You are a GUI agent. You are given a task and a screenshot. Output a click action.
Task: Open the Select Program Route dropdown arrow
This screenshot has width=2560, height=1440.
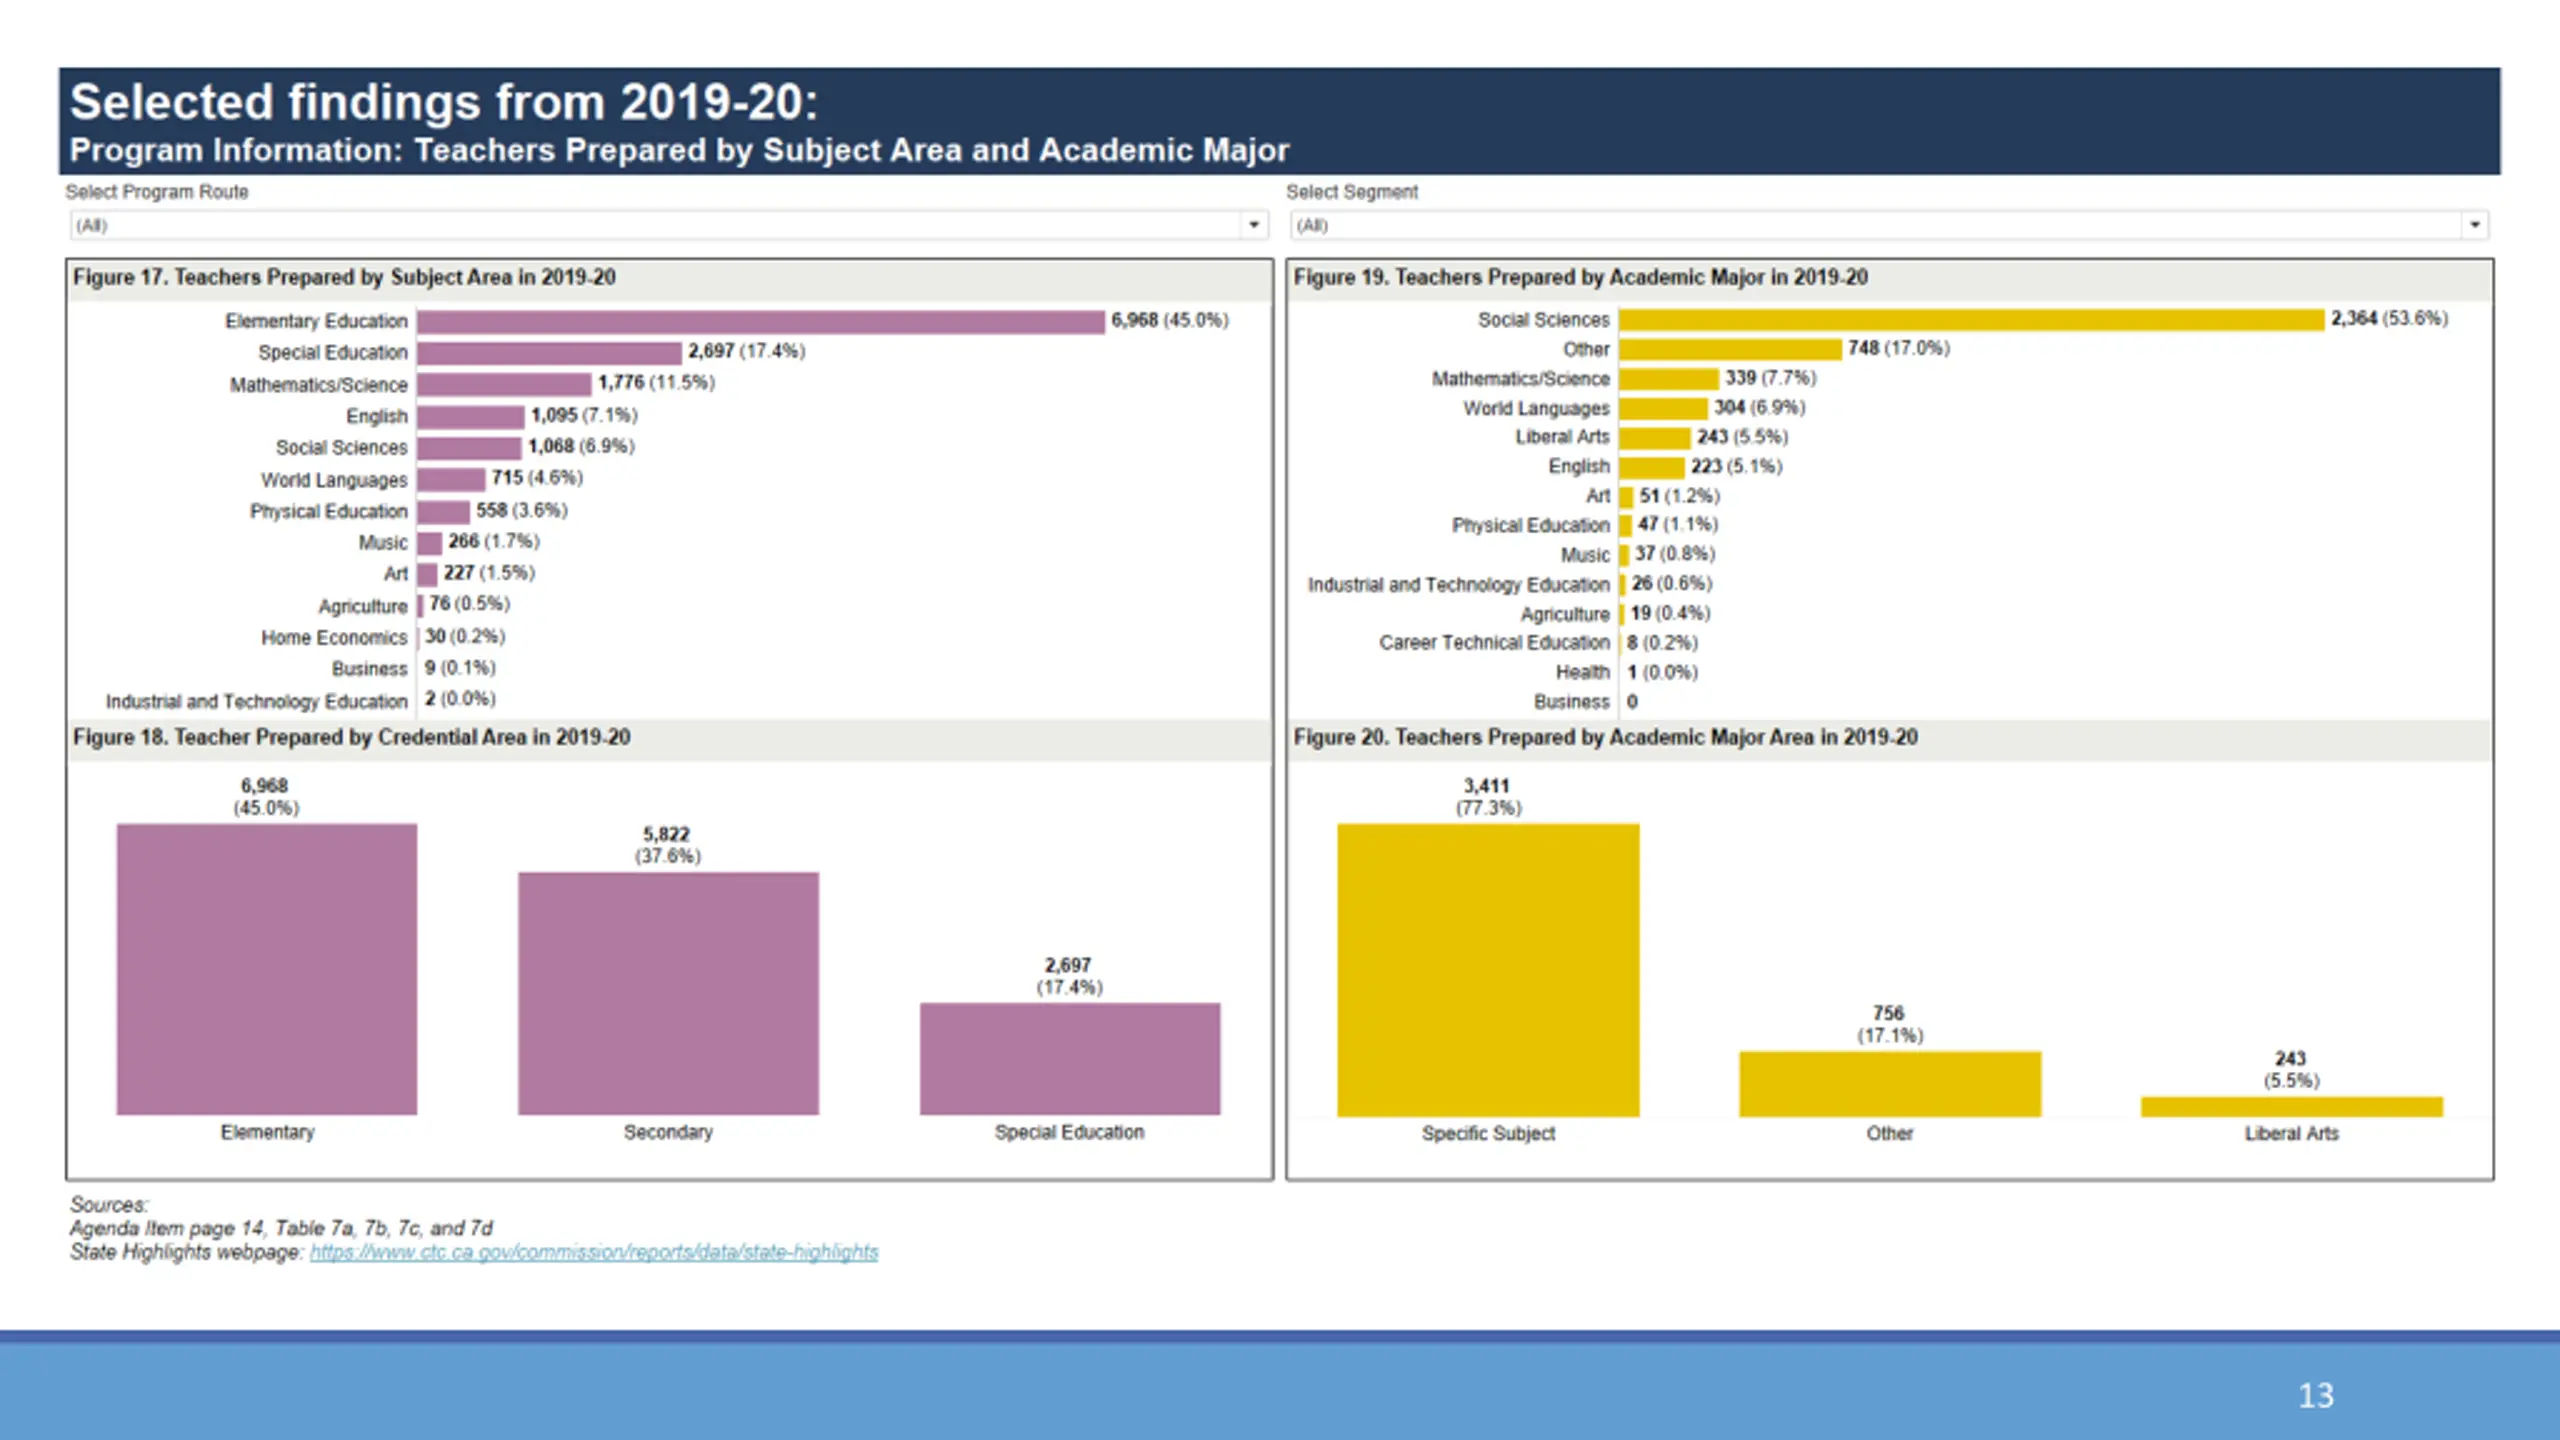pyautogui.click(x=1253, y=225)
